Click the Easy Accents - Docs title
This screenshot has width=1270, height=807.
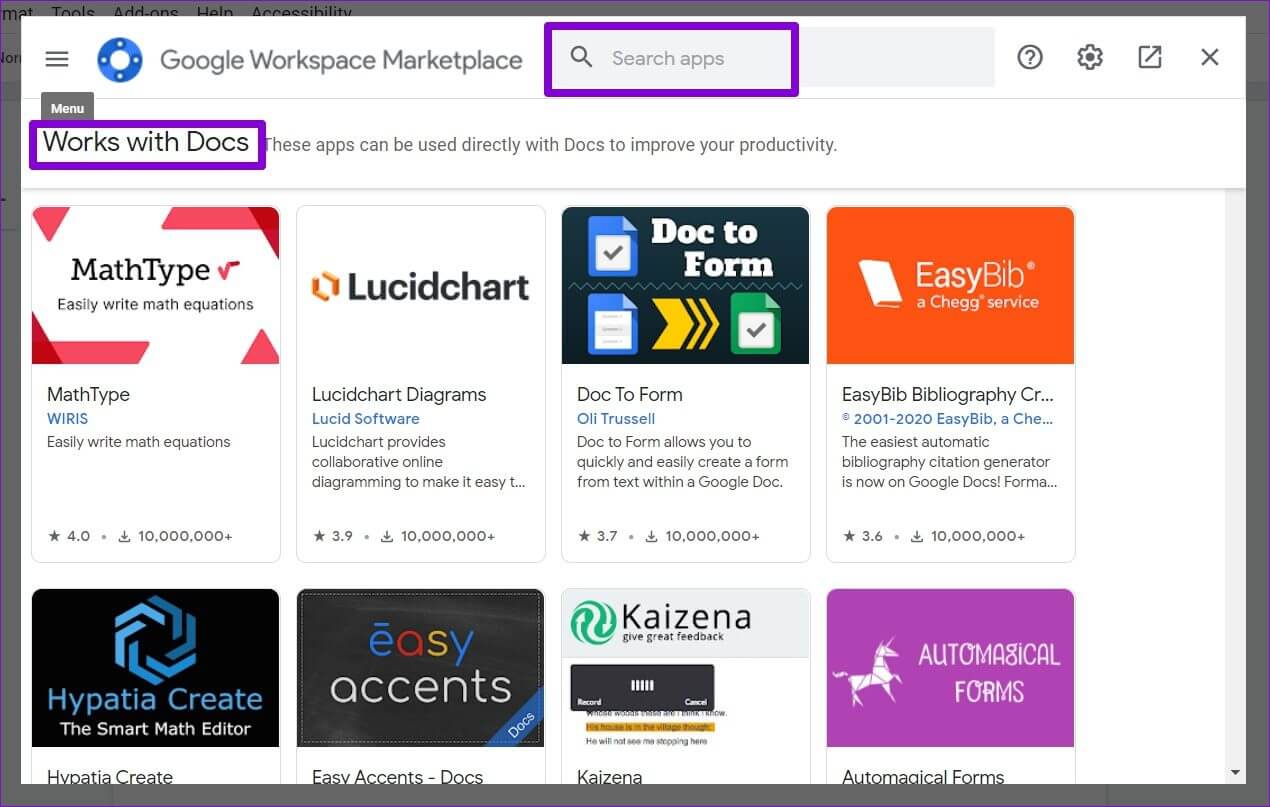click(x=398, y=777)
